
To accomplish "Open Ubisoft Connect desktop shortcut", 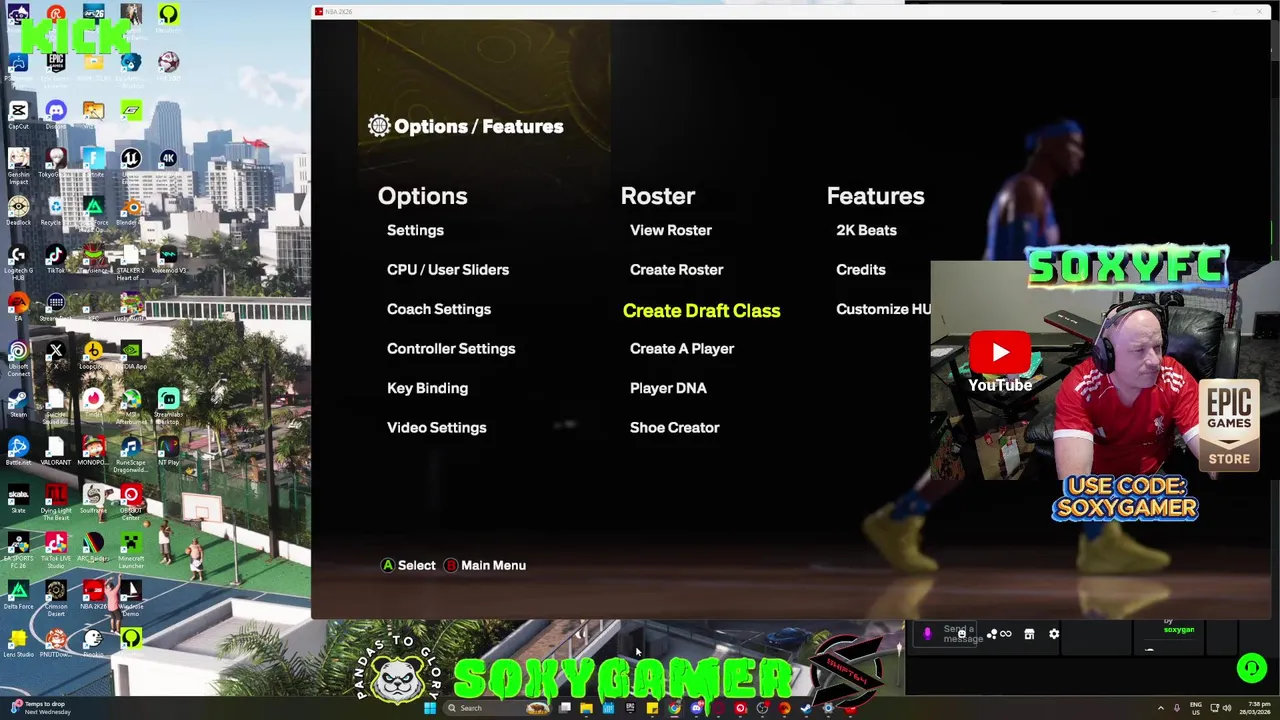I will (18, 358).
